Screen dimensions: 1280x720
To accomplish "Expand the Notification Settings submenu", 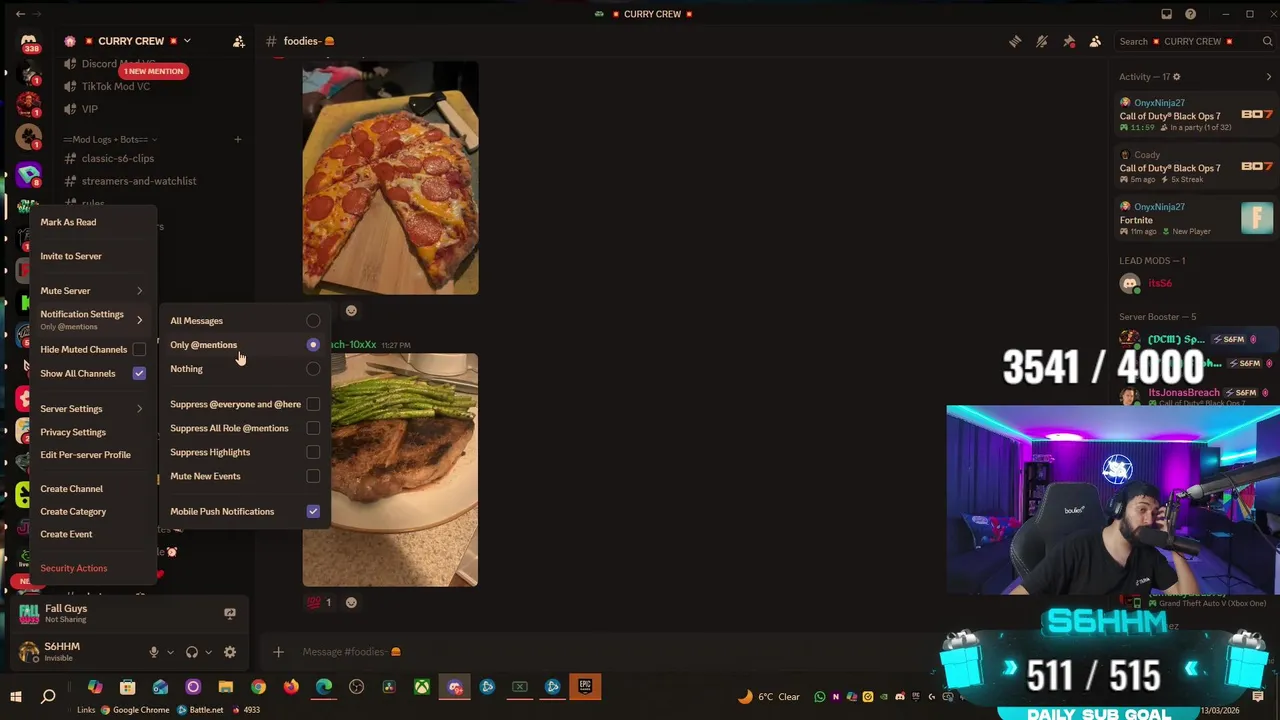I will [x=92, y=319].
